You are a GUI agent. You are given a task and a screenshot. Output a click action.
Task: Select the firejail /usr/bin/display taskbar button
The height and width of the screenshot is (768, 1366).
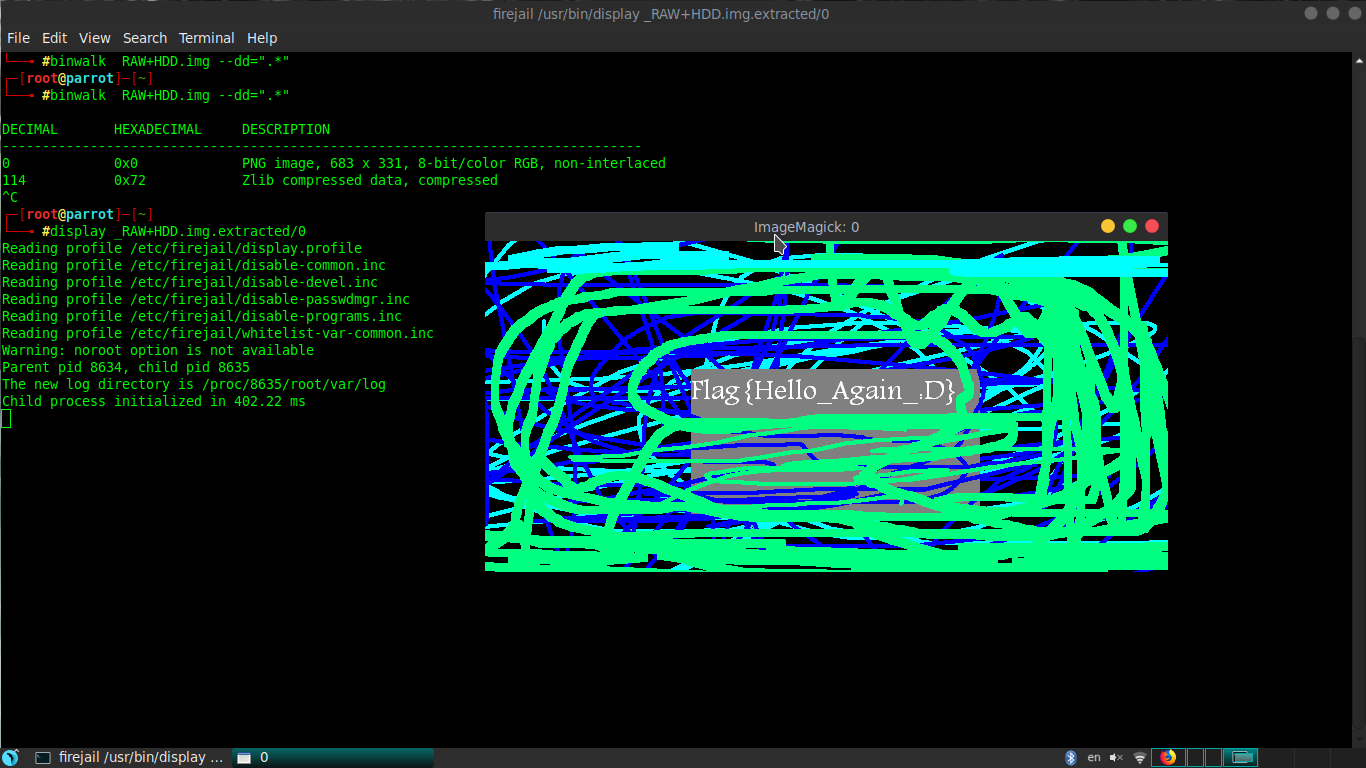click(140, 757)
